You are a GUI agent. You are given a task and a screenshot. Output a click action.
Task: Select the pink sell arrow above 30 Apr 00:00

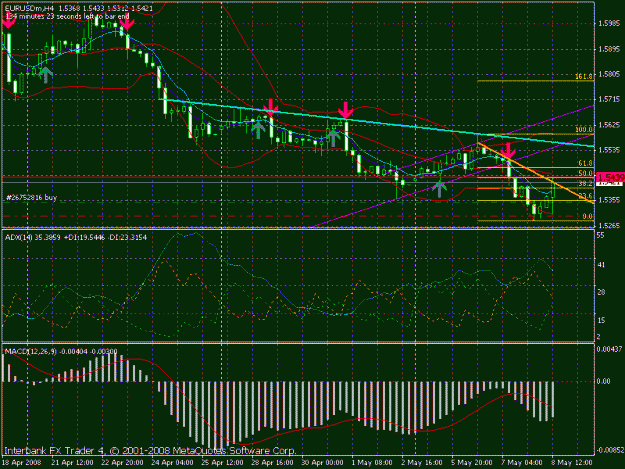(x=345, y=110)
